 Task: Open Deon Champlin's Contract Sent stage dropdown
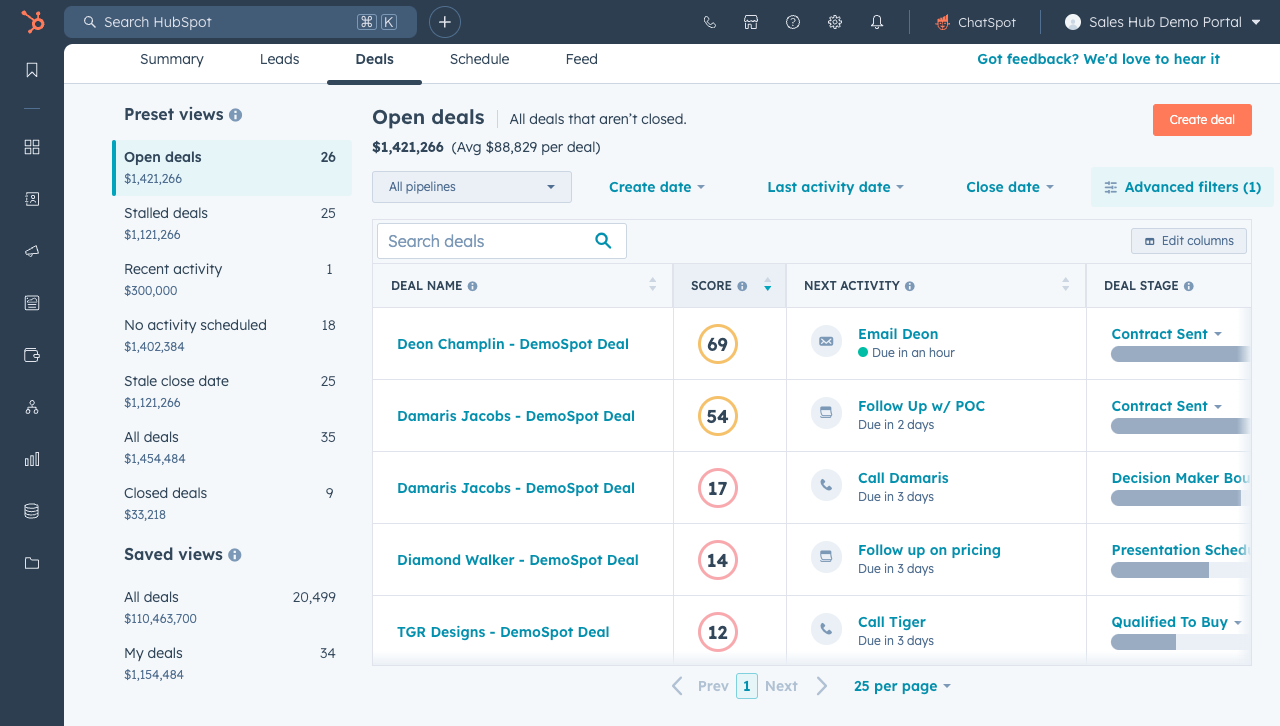click(x=1167, y=334)
